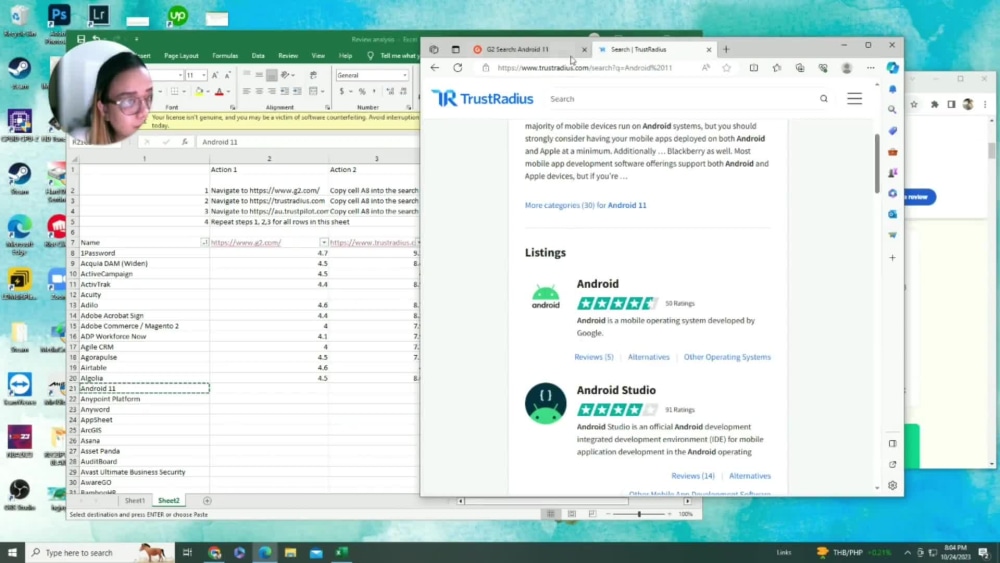Screen dimensions: 1000x563
Task: Open Other Operating Systems link
Action: pos(727,357)
